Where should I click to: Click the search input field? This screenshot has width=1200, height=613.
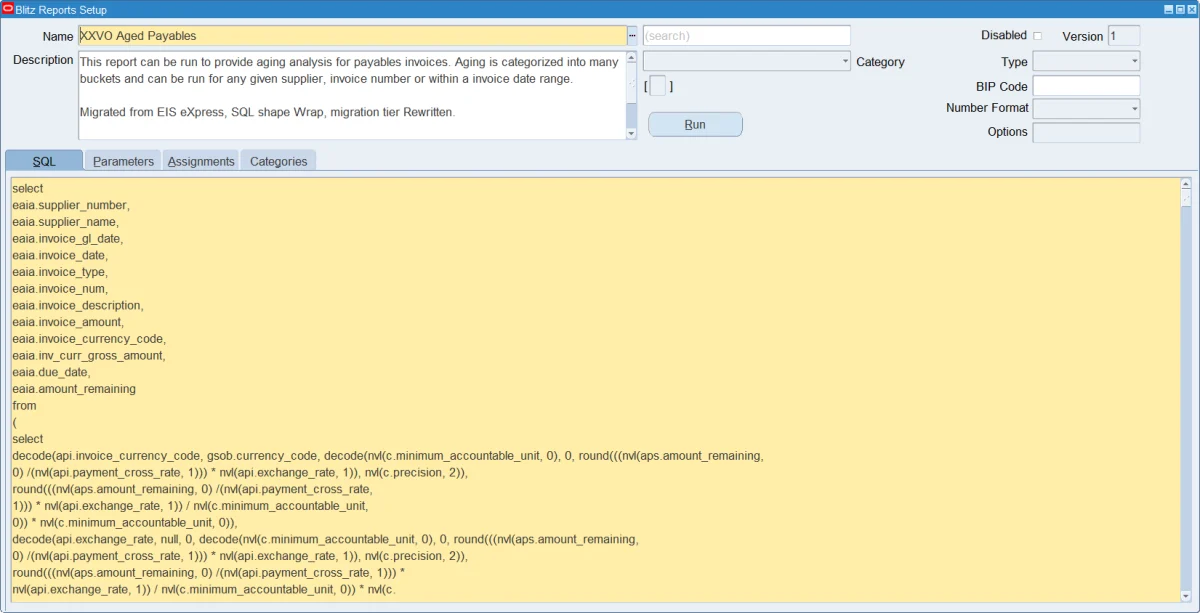pyautogui.click(x=746, y=36)
